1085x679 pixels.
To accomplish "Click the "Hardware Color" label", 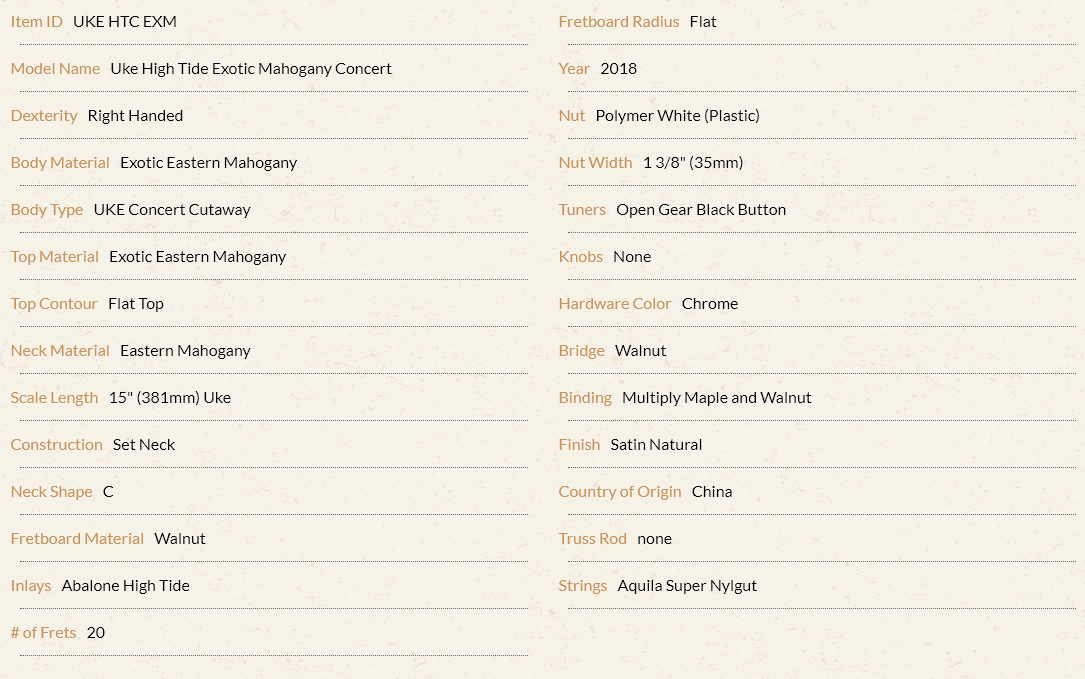I will pyautogui.click(x=615, y=304).
